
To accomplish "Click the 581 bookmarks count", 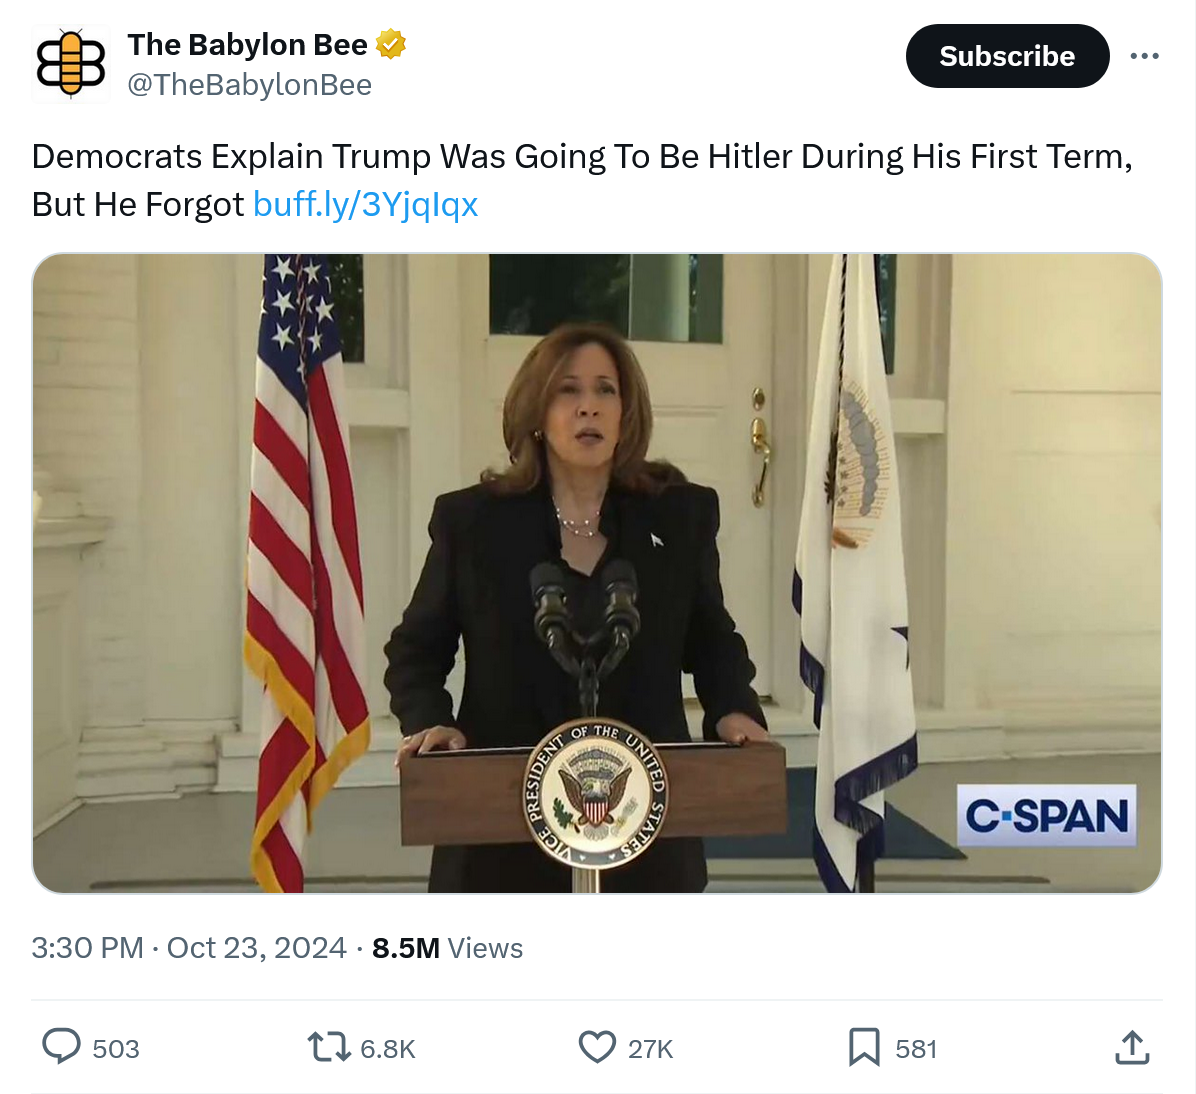I will [x=916, y=1049].
